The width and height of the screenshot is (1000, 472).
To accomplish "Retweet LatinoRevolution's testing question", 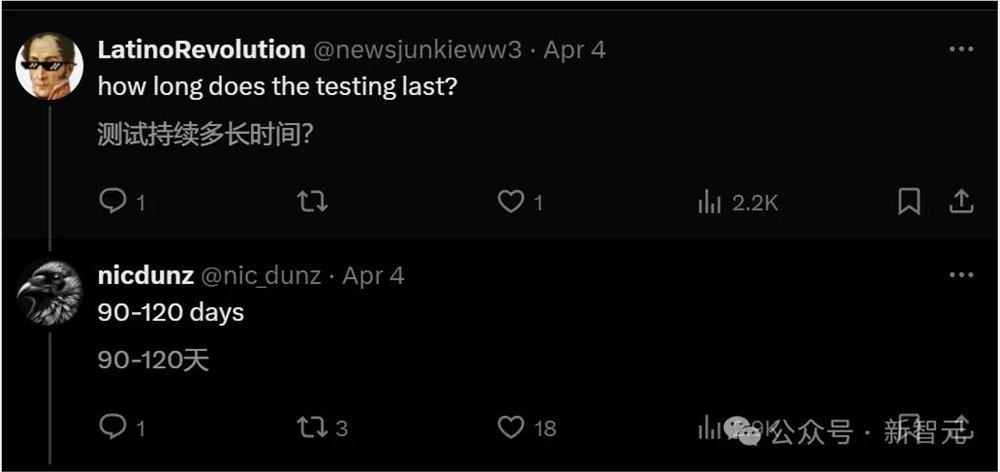I will [312, 202].
